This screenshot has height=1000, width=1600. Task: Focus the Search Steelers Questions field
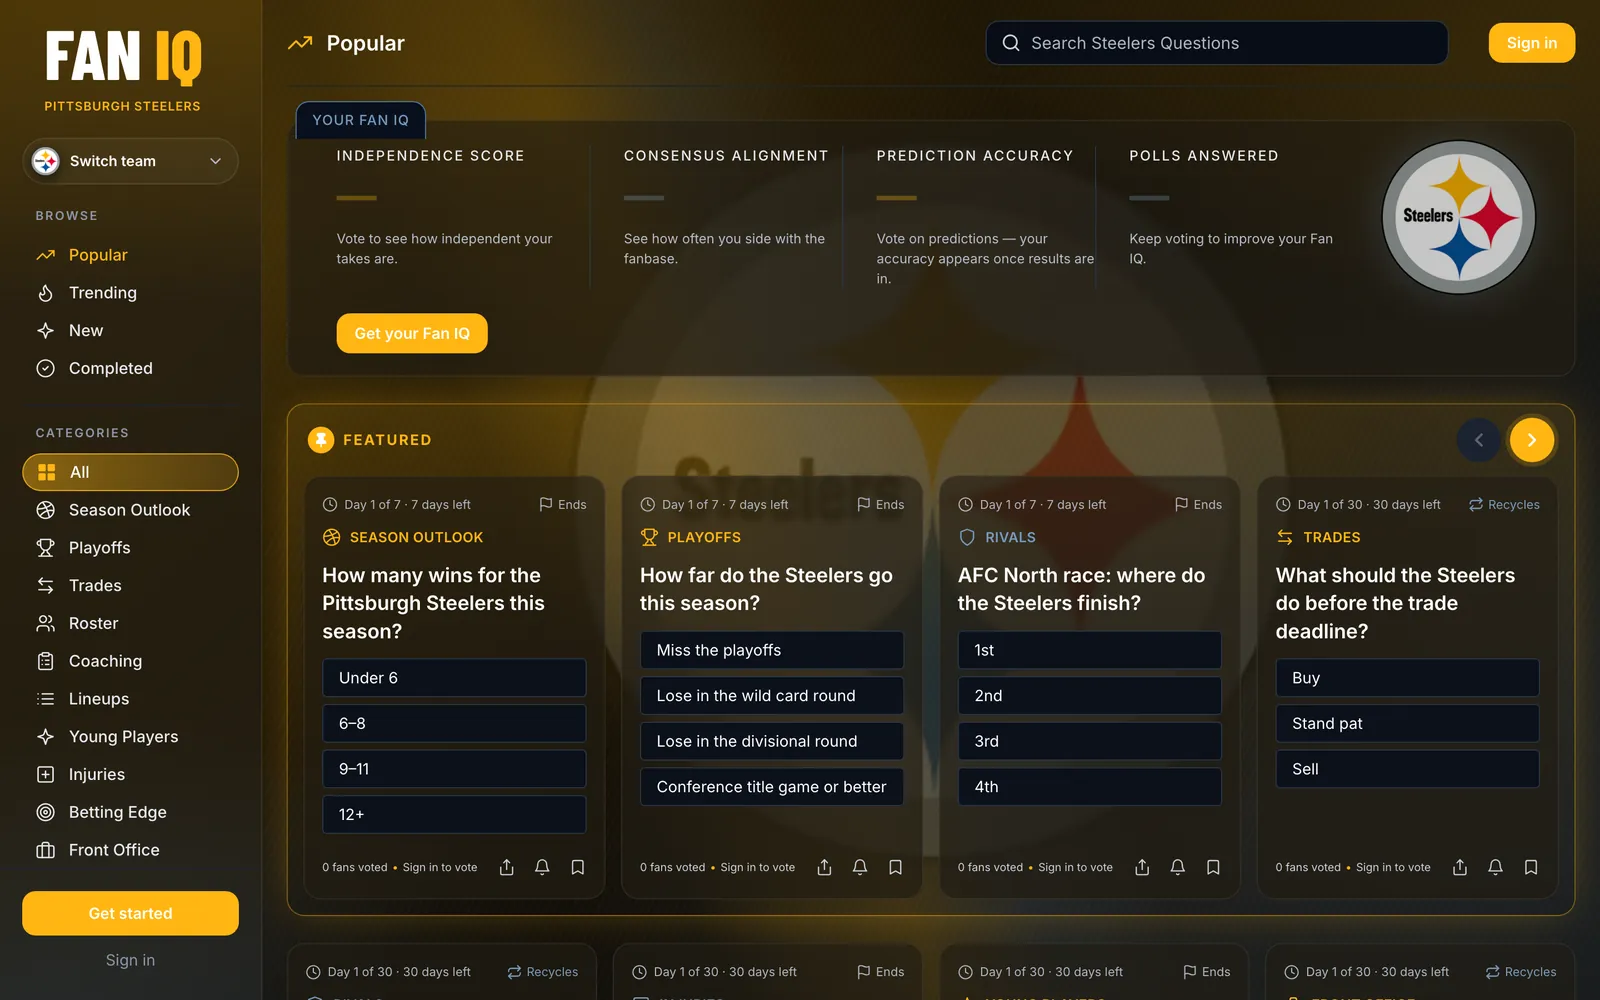coord(1217,43)
